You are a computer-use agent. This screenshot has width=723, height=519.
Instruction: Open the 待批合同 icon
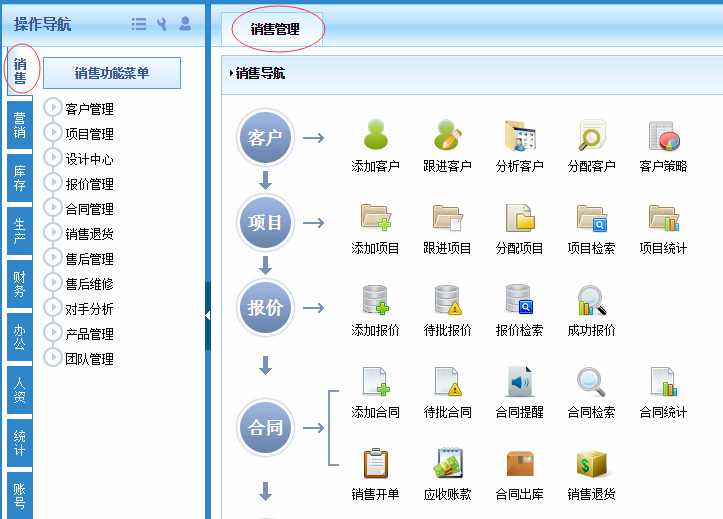[447, 382]
